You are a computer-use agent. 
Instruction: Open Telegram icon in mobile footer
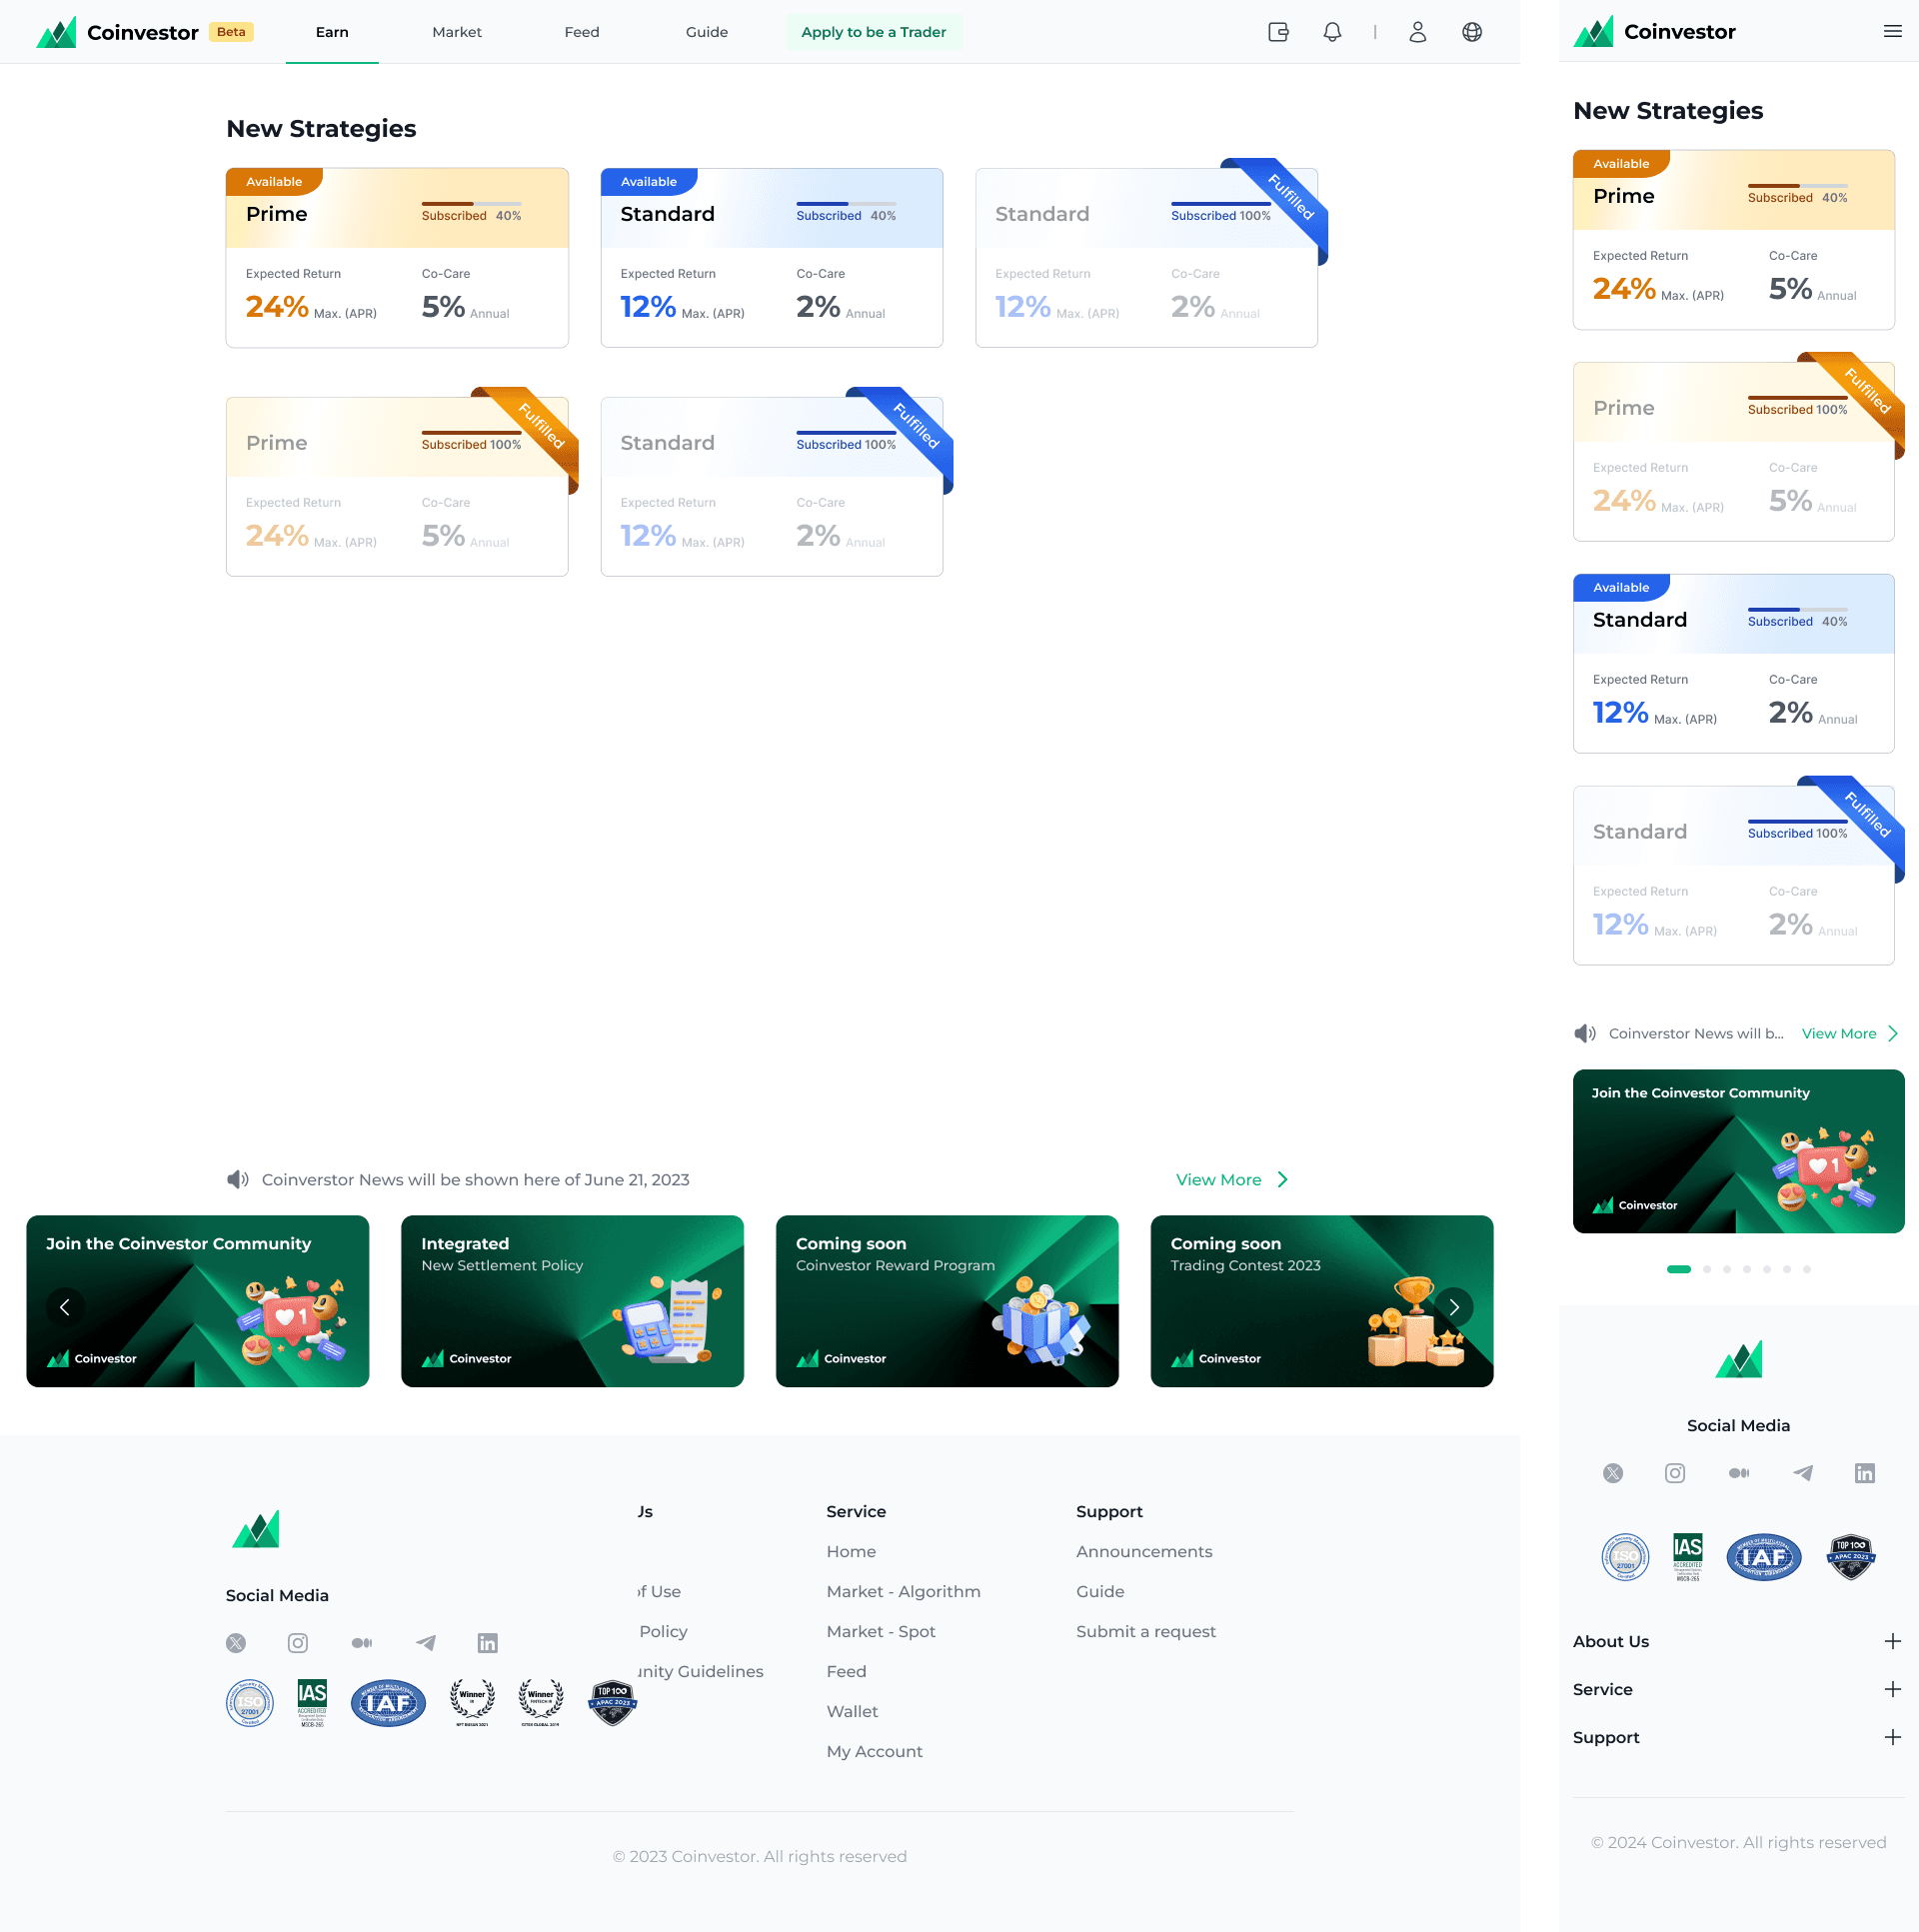click(x=1803, y=1473)
